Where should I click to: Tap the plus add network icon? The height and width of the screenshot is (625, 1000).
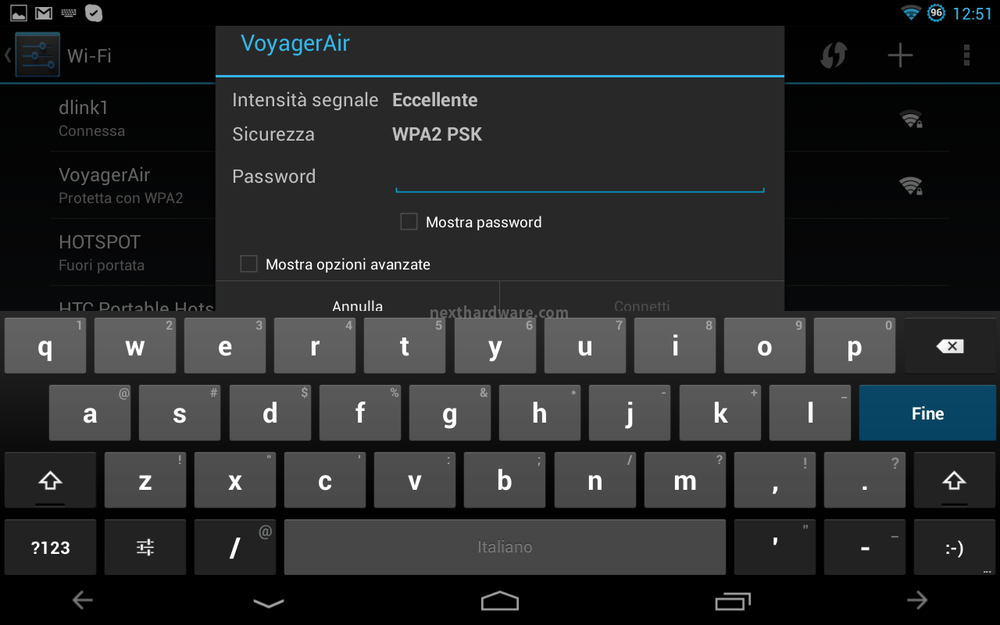click(x=900, y=55)
